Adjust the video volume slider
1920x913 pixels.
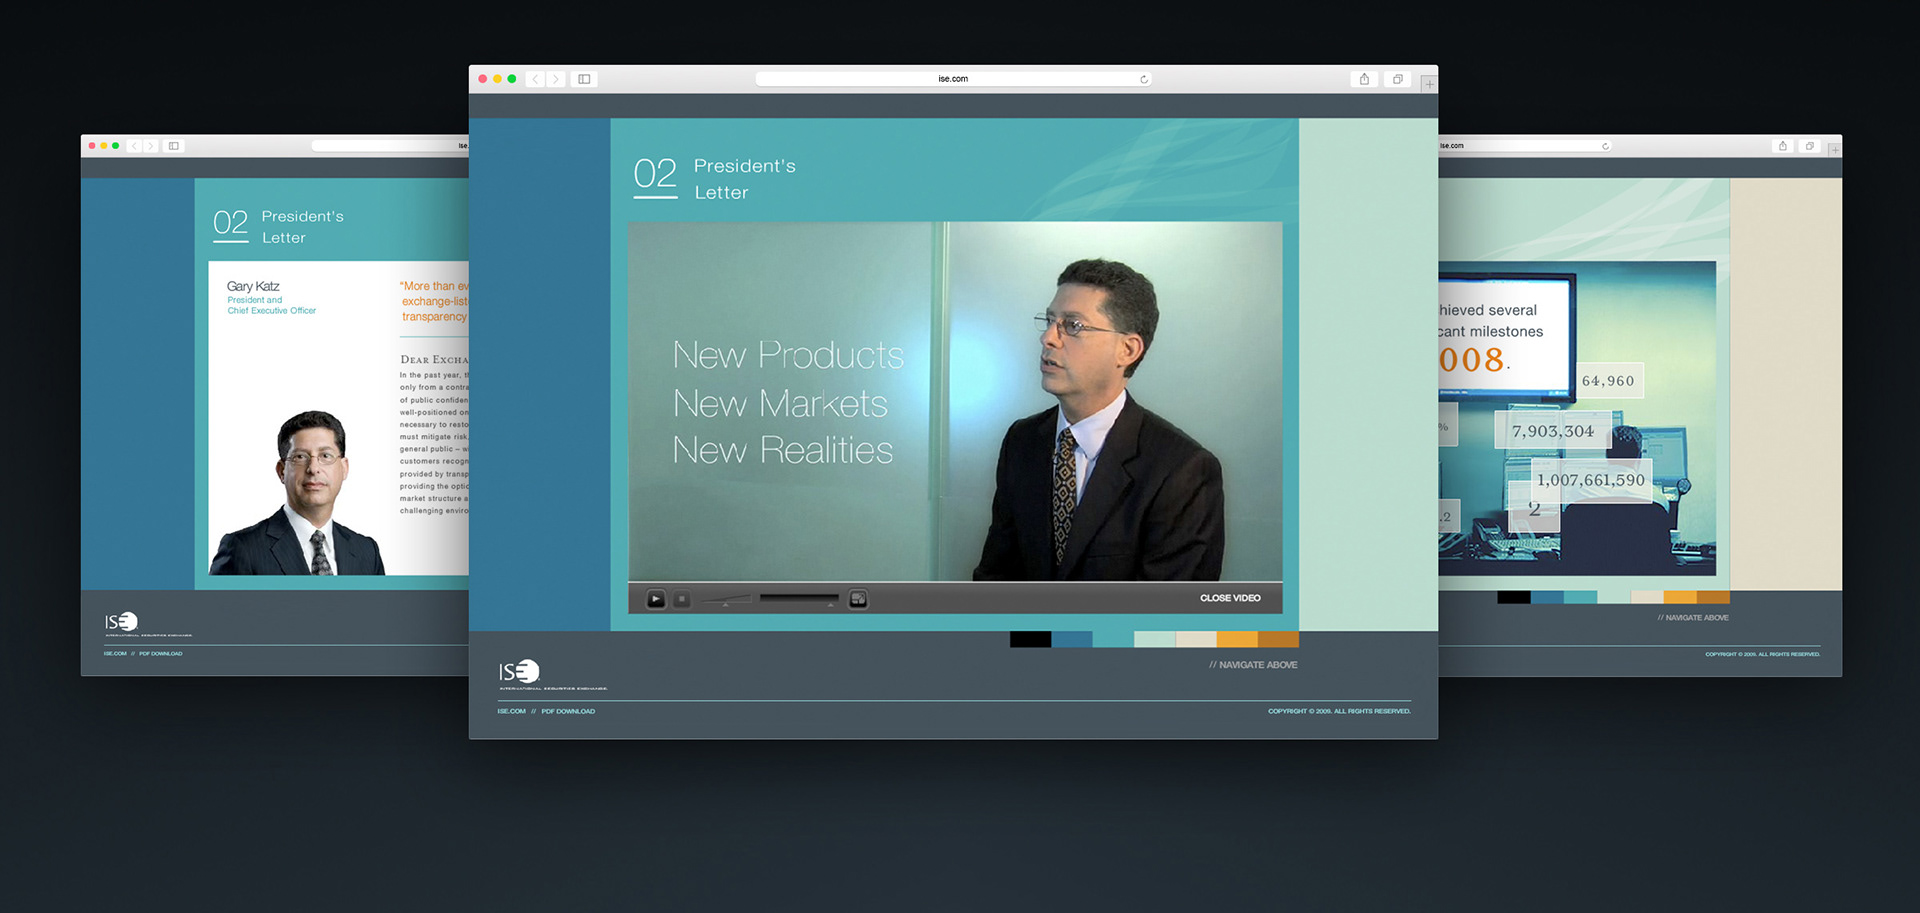727,599
